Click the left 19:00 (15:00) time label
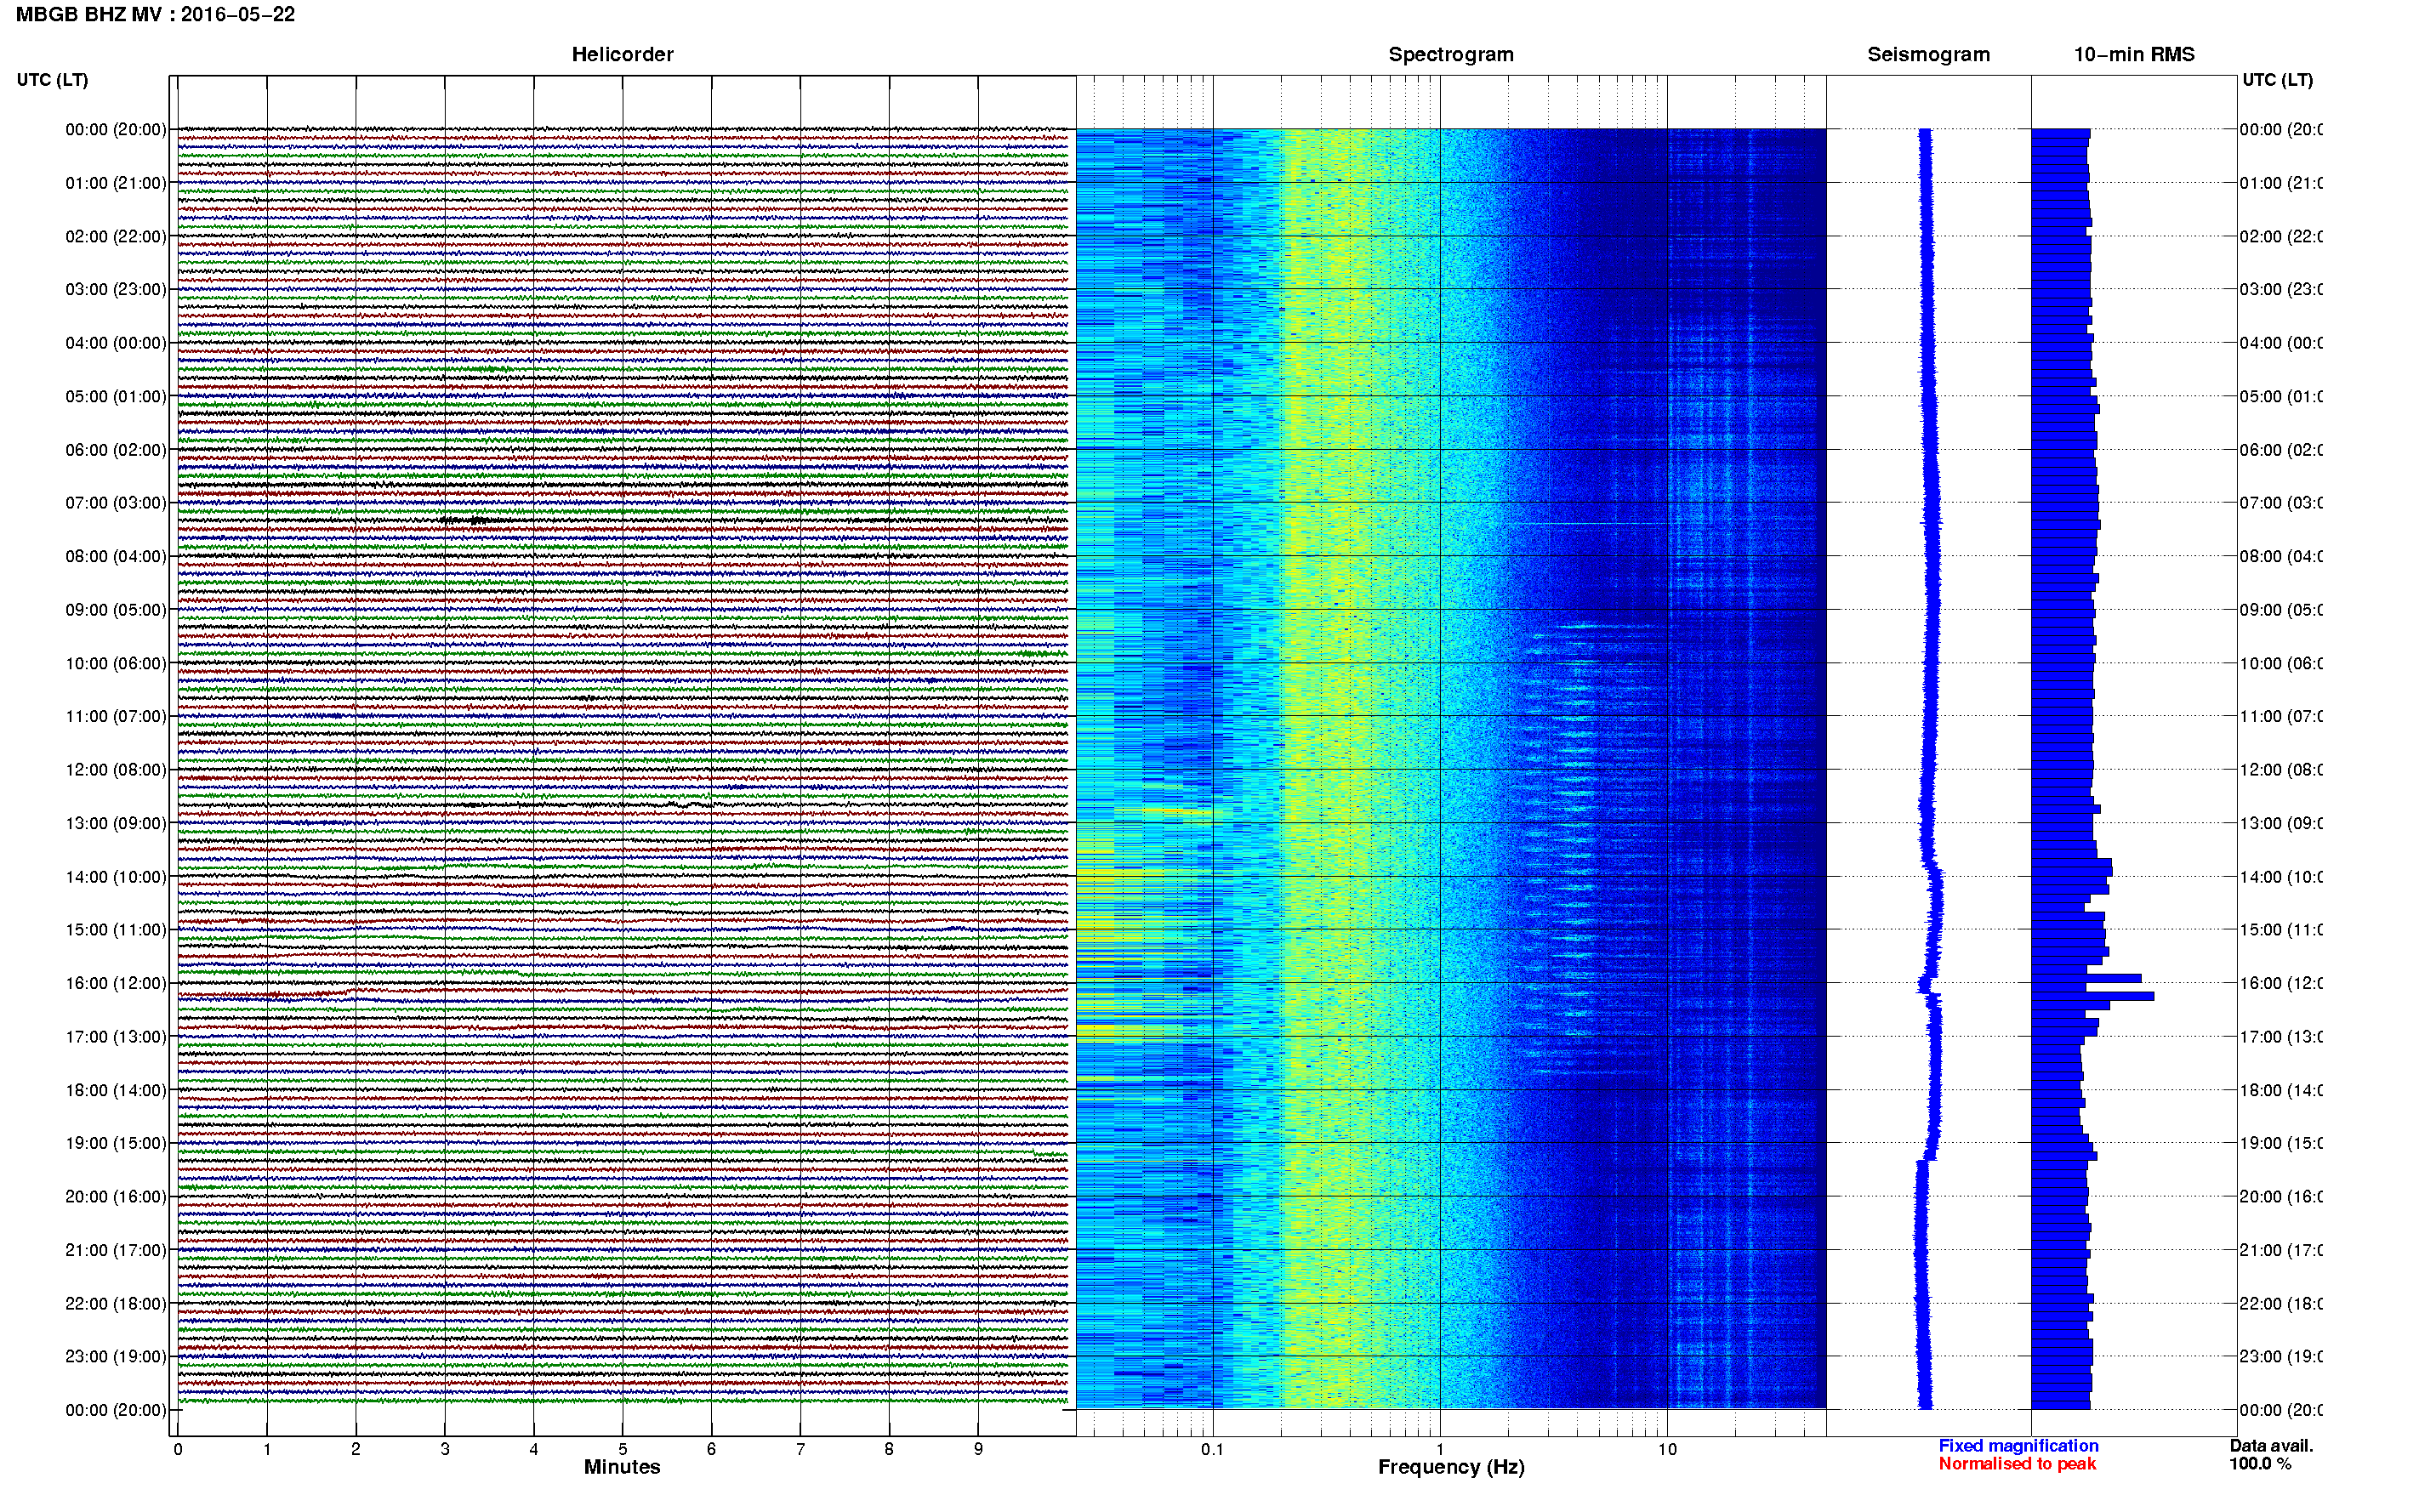The image size is (2419, 1512). [x=116, y=1144]
